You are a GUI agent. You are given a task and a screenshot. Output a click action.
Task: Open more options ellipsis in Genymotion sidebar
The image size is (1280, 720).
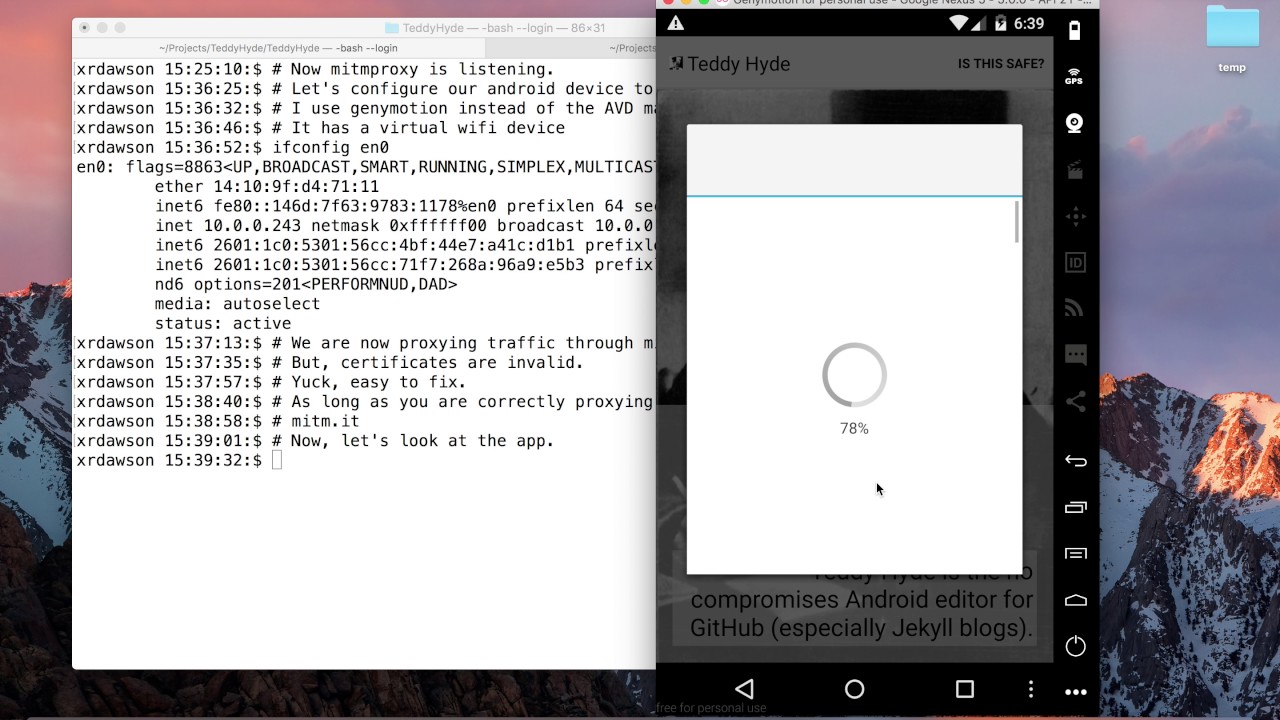(1075, 692)
